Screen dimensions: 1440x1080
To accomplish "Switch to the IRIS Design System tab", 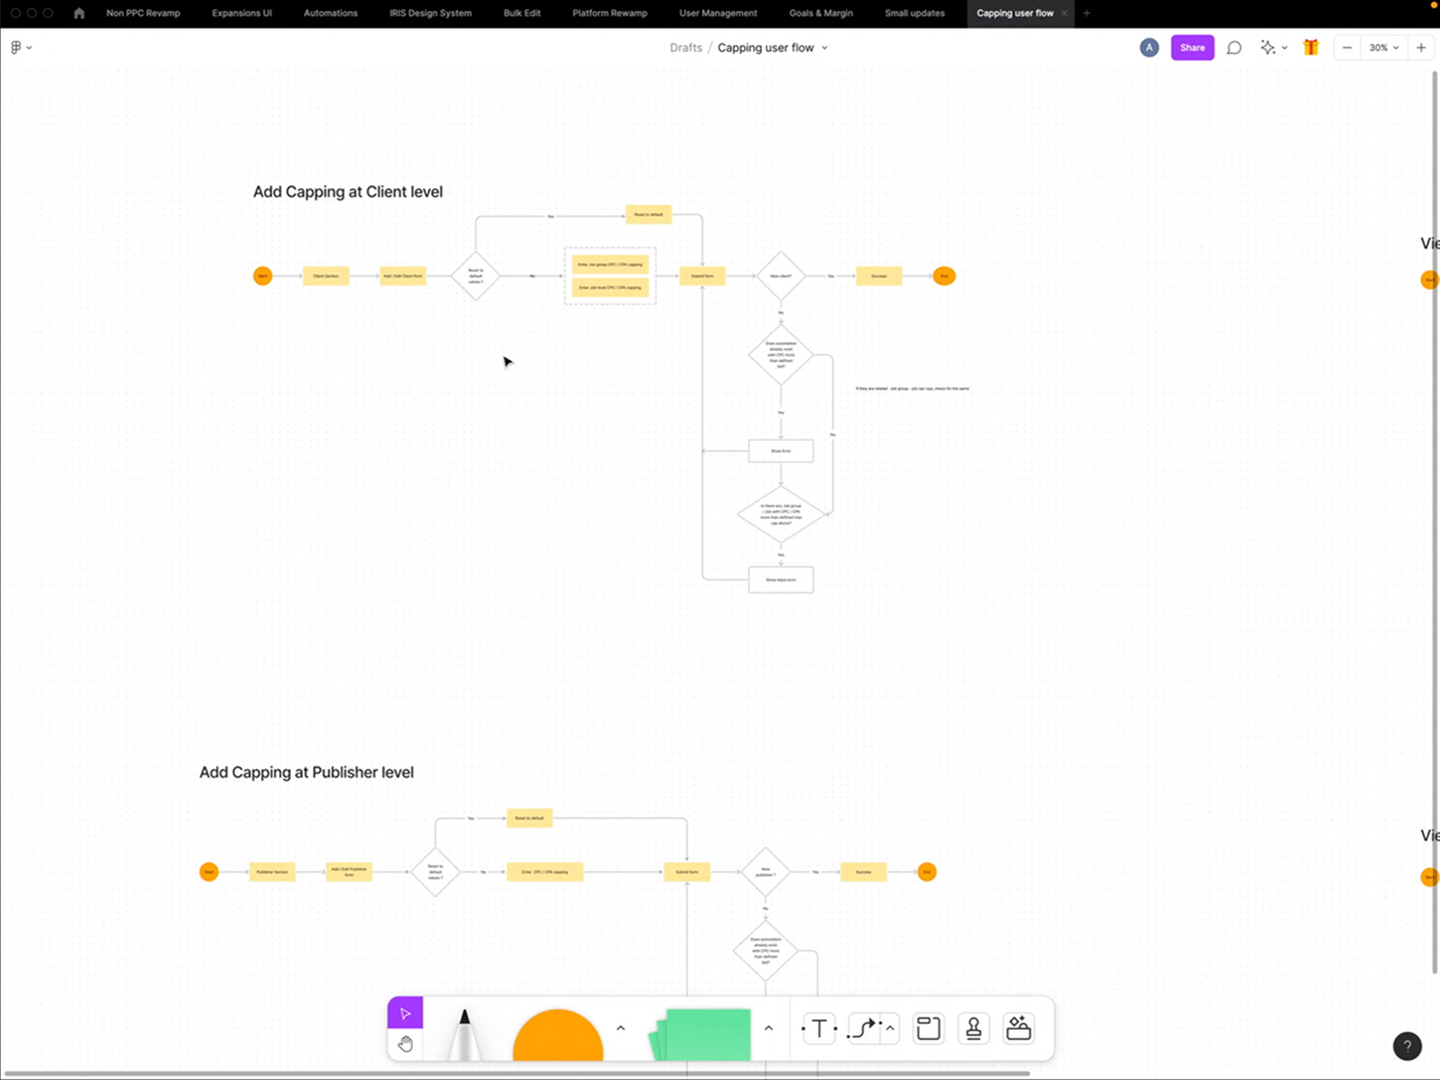I will [x=430, y=13].
